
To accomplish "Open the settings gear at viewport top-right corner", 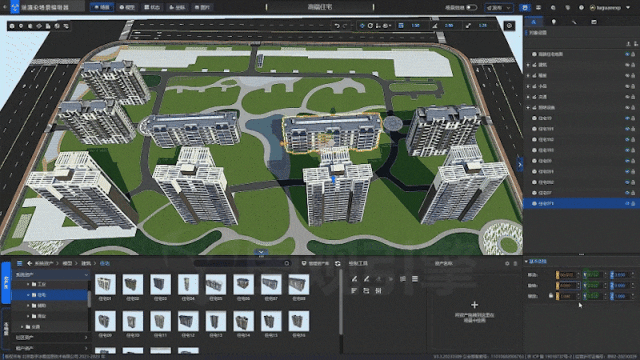I will click(x=509, y=26).
